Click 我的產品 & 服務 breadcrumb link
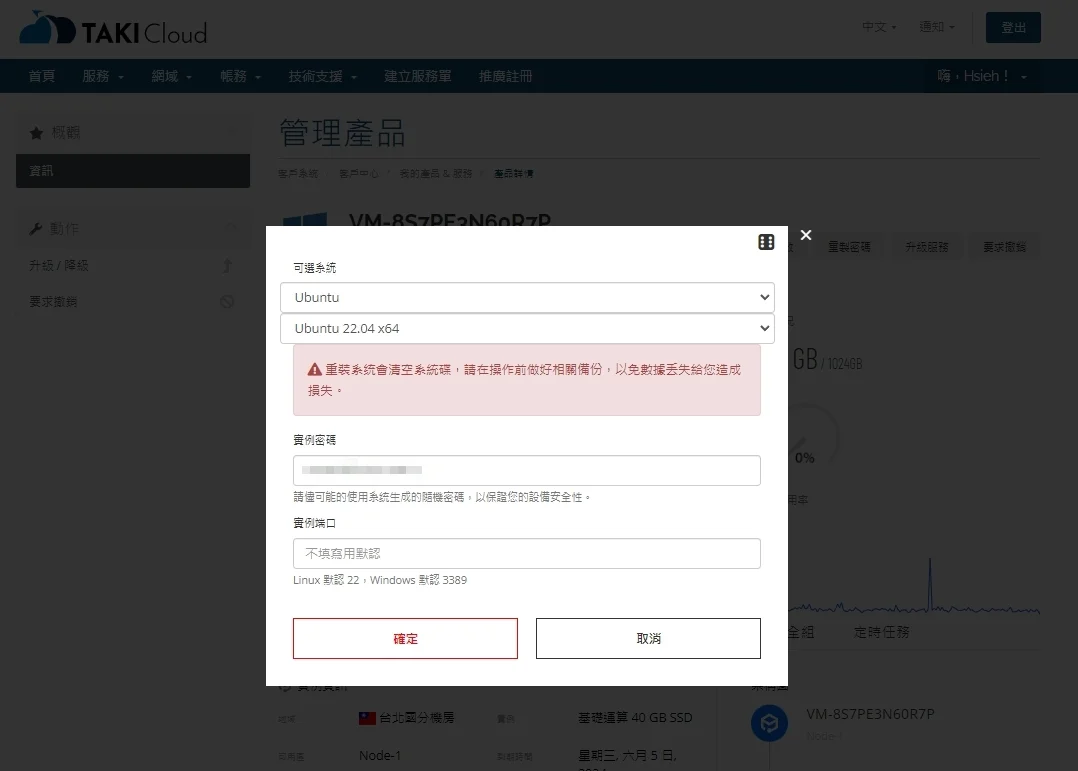Screen dimensions: 1078x771 (436, 174)
